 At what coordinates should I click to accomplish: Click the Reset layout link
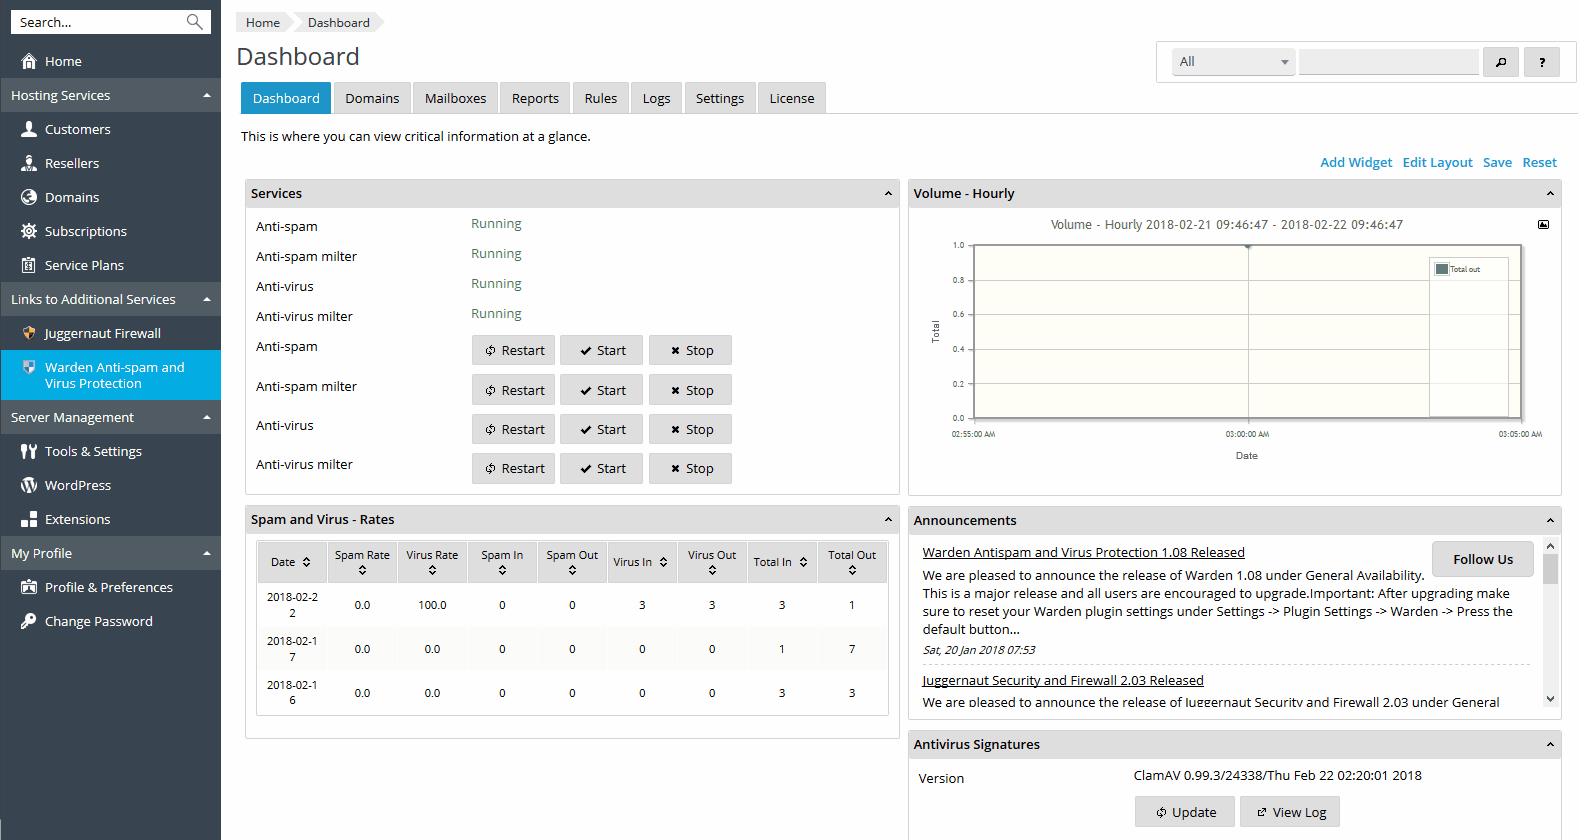click(x=1539, y=162)
